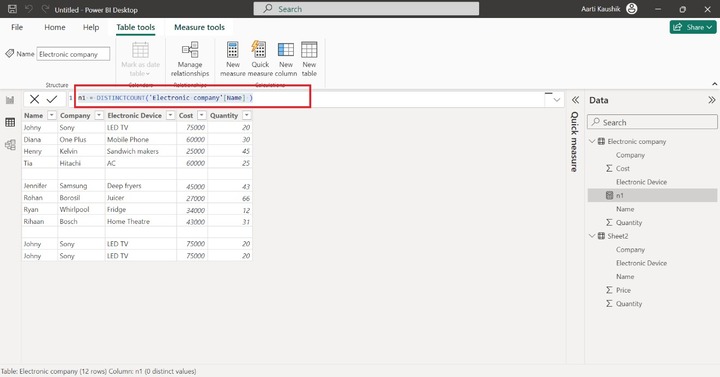
Task: Open Model view in left sidebar
Action: pyautogui.click(x=10, y=145)
